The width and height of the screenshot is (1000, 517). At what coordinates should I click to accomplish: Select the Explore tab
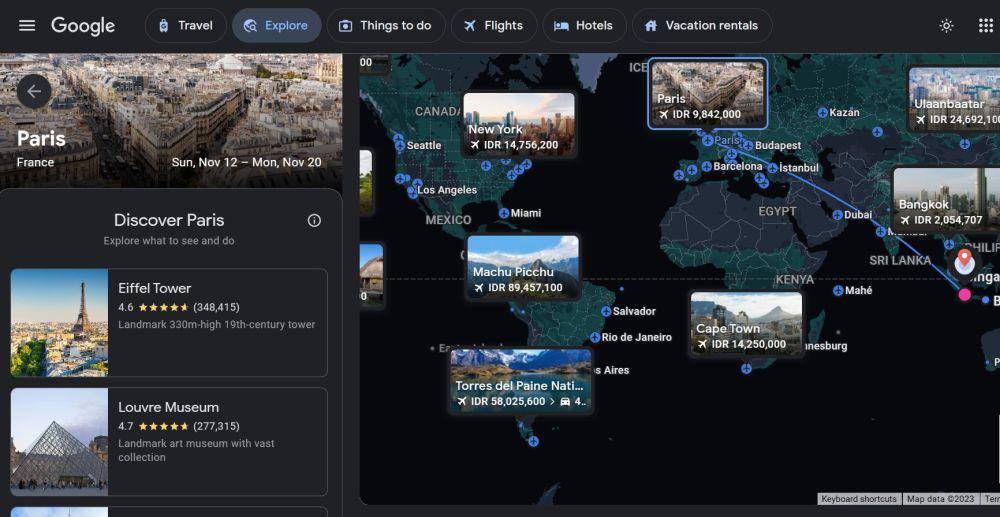(x=276, y=25)
